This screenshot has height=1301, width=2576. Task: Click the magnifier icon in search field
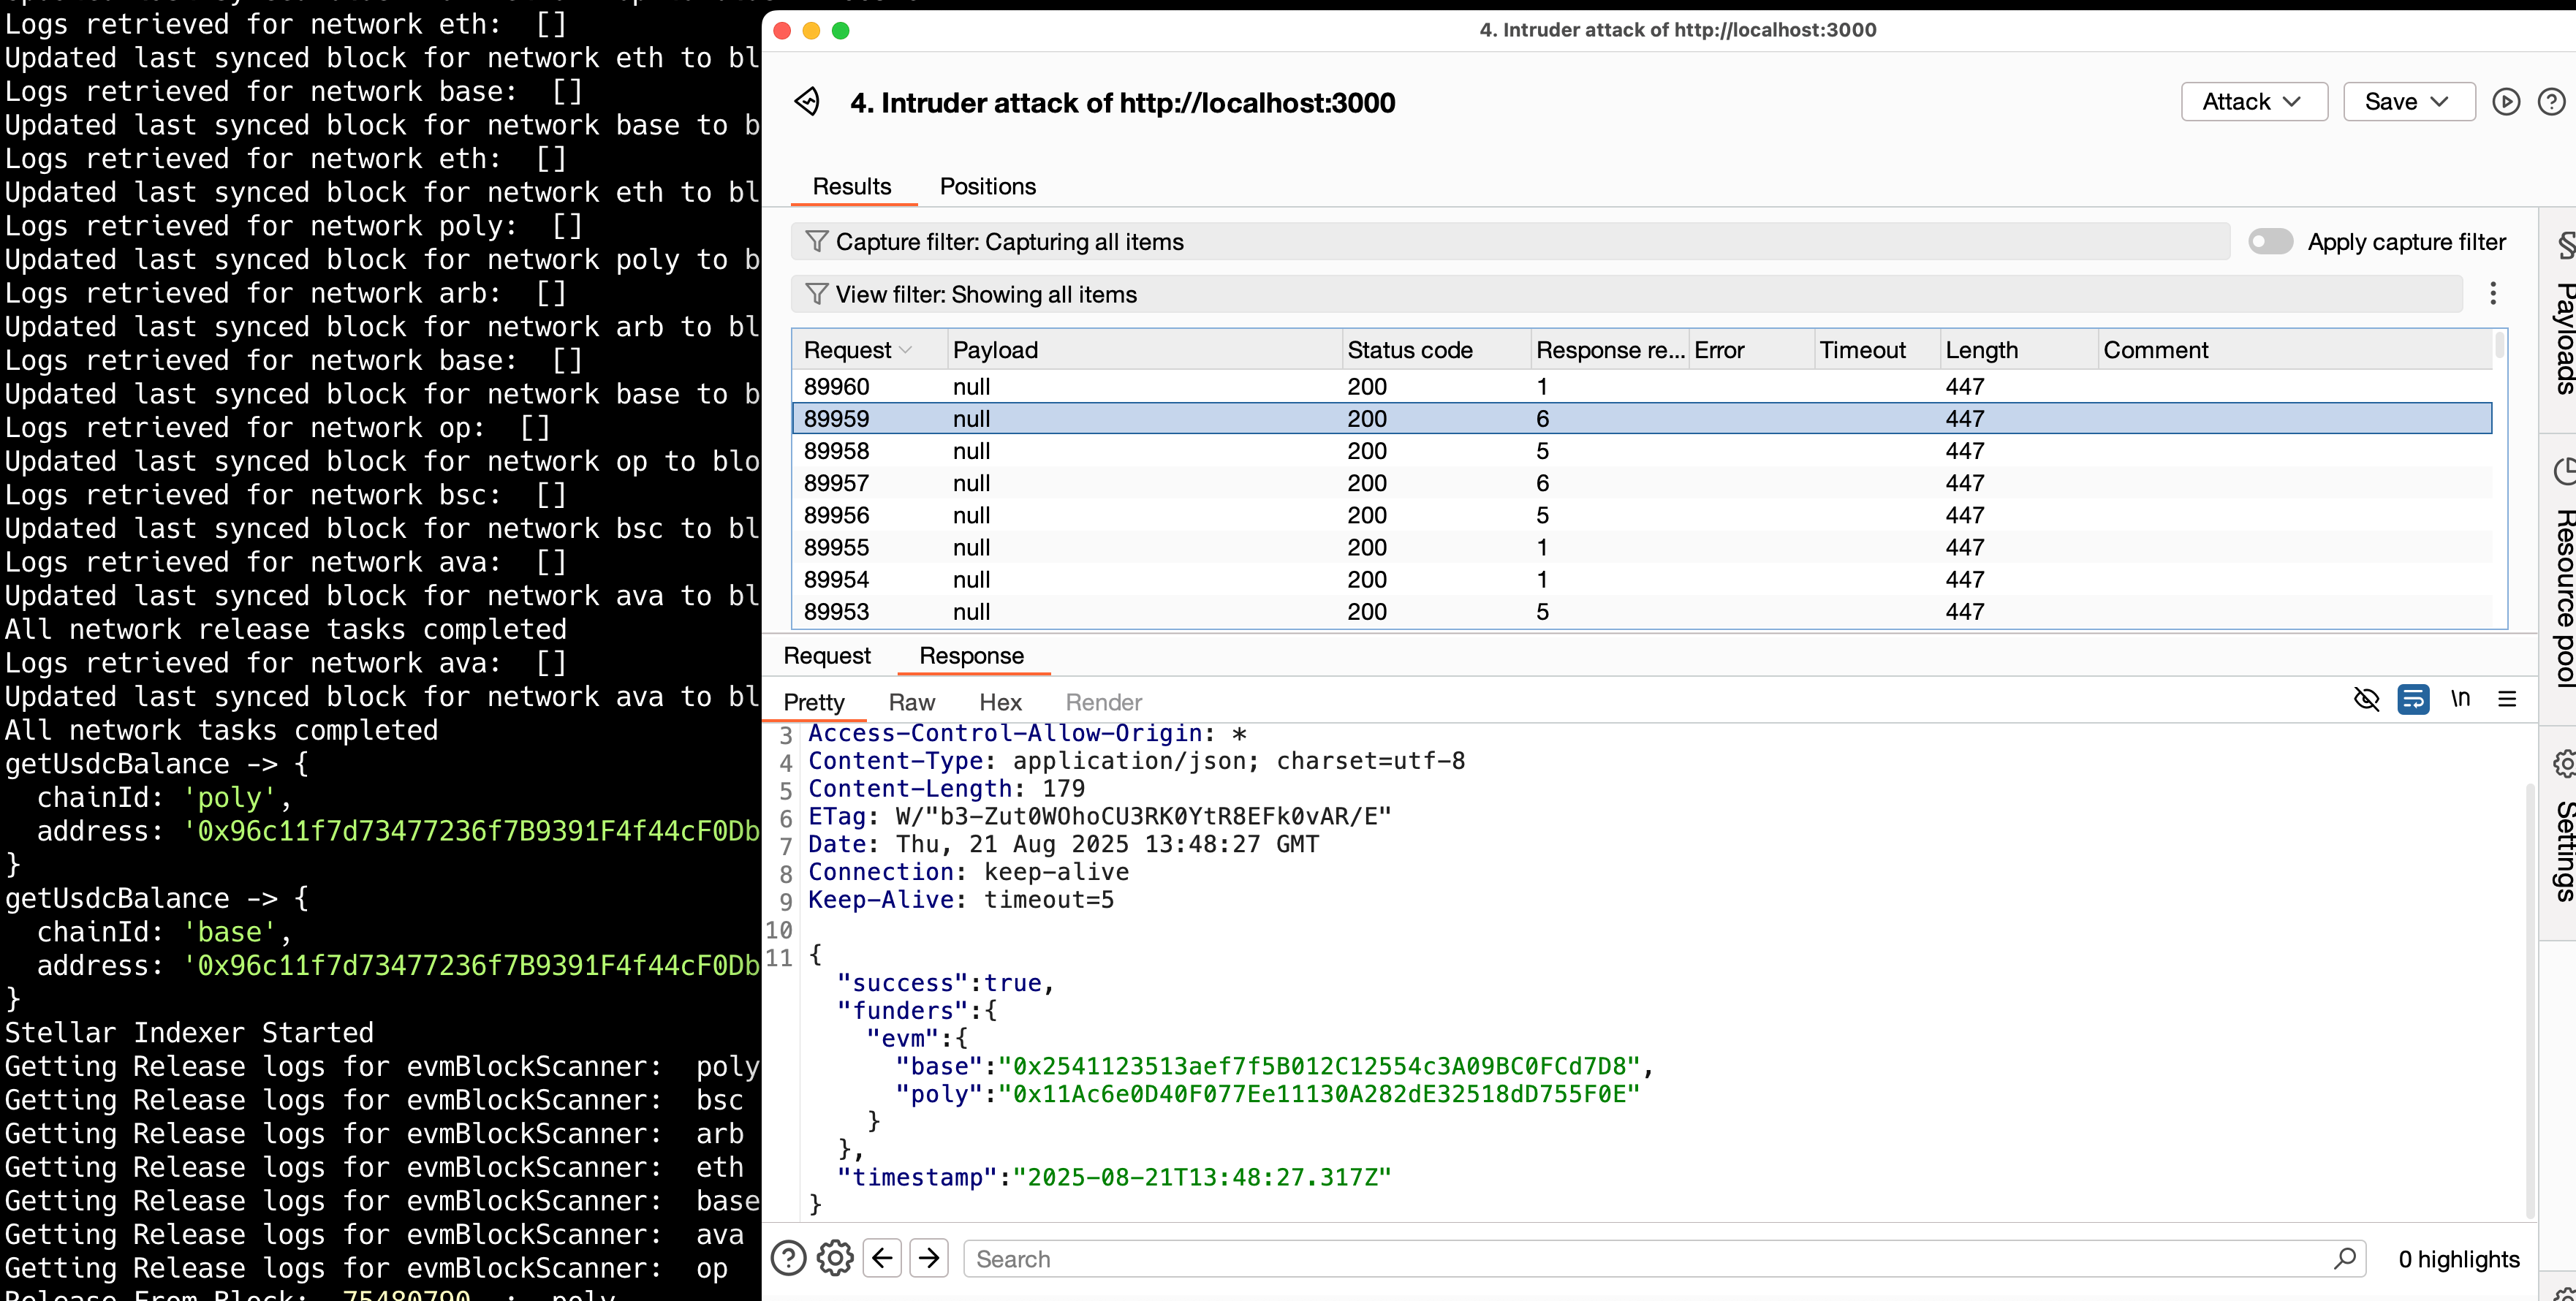(2344, 1258)
